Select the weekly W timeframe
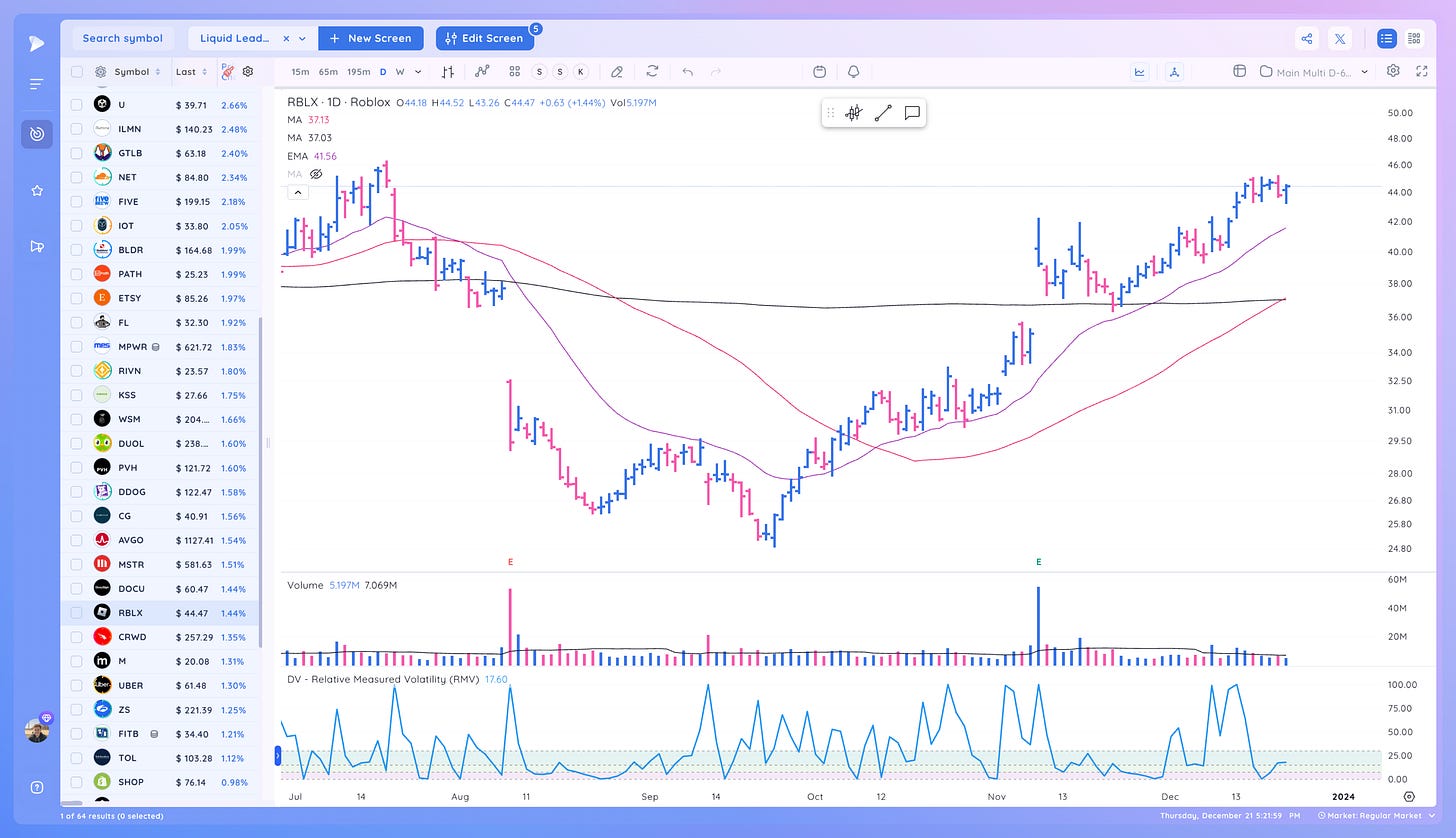This screenshot has width=1456, height=838. click(x=400, y=72)
